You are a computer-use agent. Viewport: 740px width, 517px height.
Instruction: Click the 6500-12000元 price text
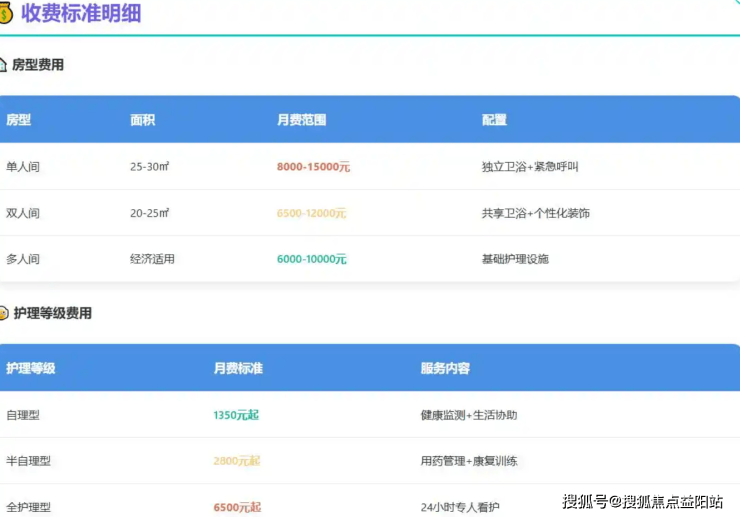(x=311, y=213)
